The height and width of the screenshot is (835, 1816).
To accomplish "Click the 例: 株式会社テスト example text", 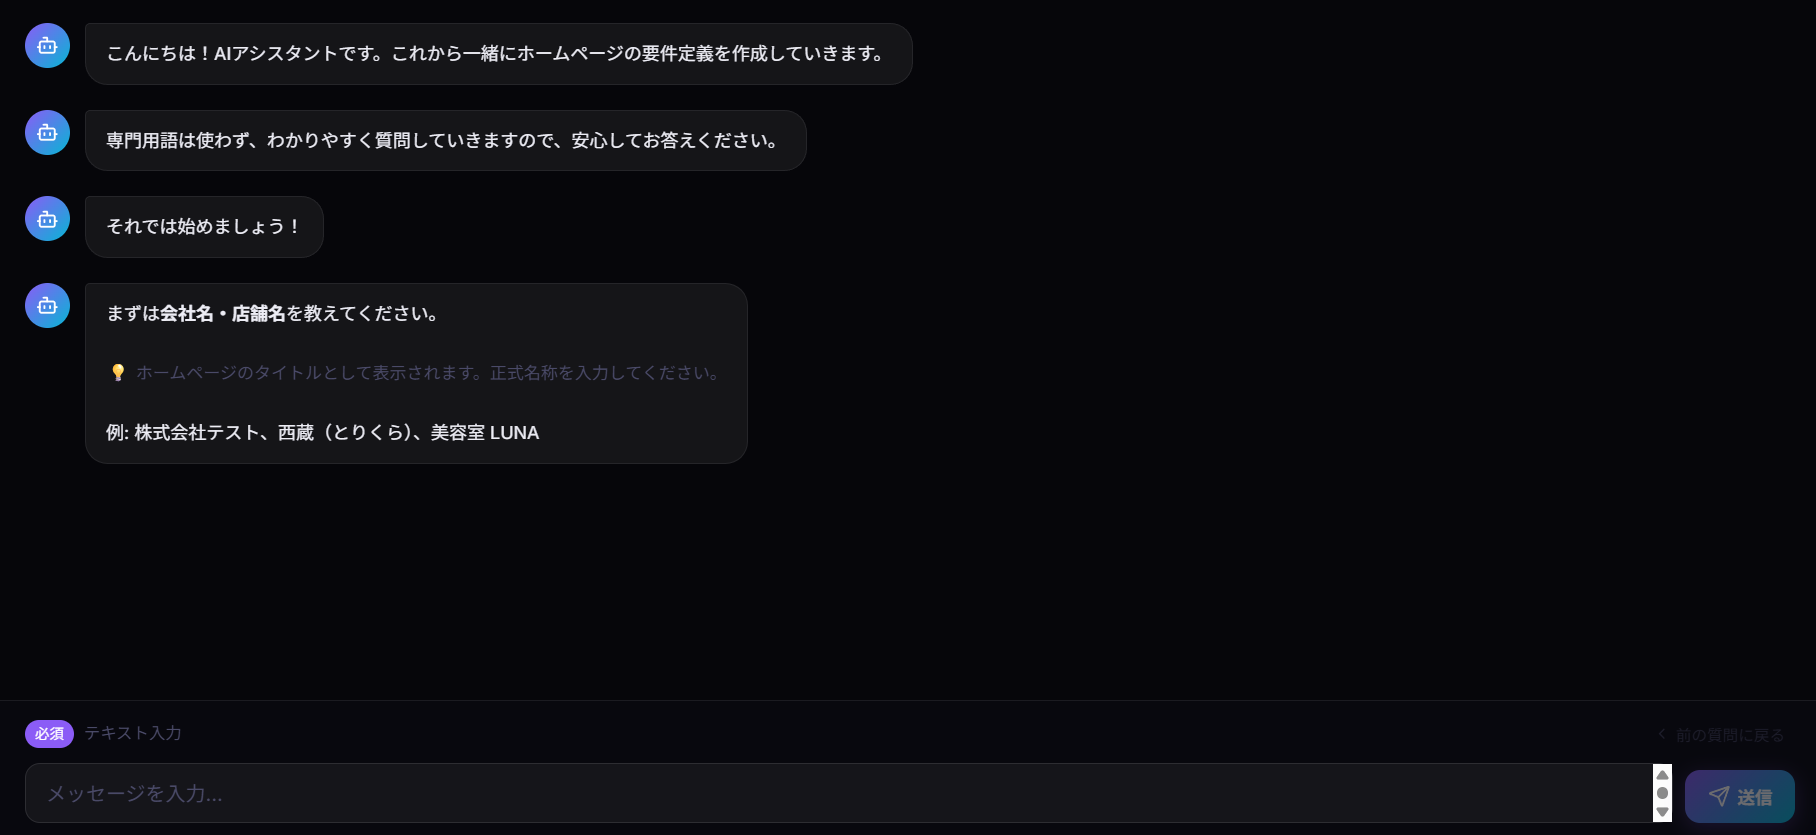I will coord(322,432).
